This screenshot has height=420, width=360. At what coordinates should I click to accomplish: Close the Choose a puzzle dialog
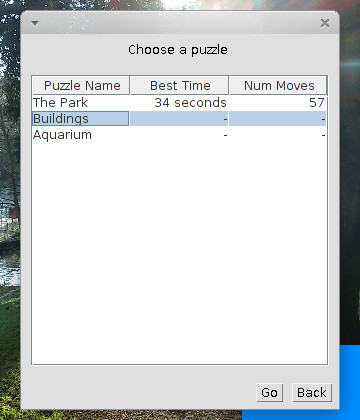pos(325,23)
